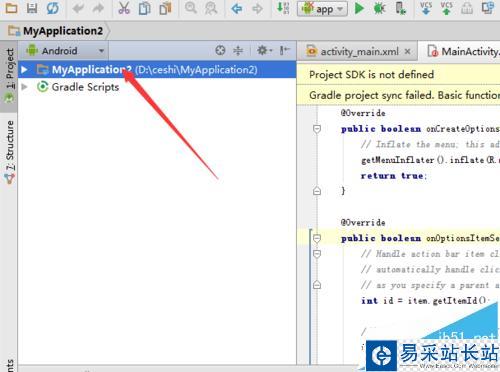500x372 pixels.
Task: Click the '// automatically handle' comment line
Action: pos(430,269)
